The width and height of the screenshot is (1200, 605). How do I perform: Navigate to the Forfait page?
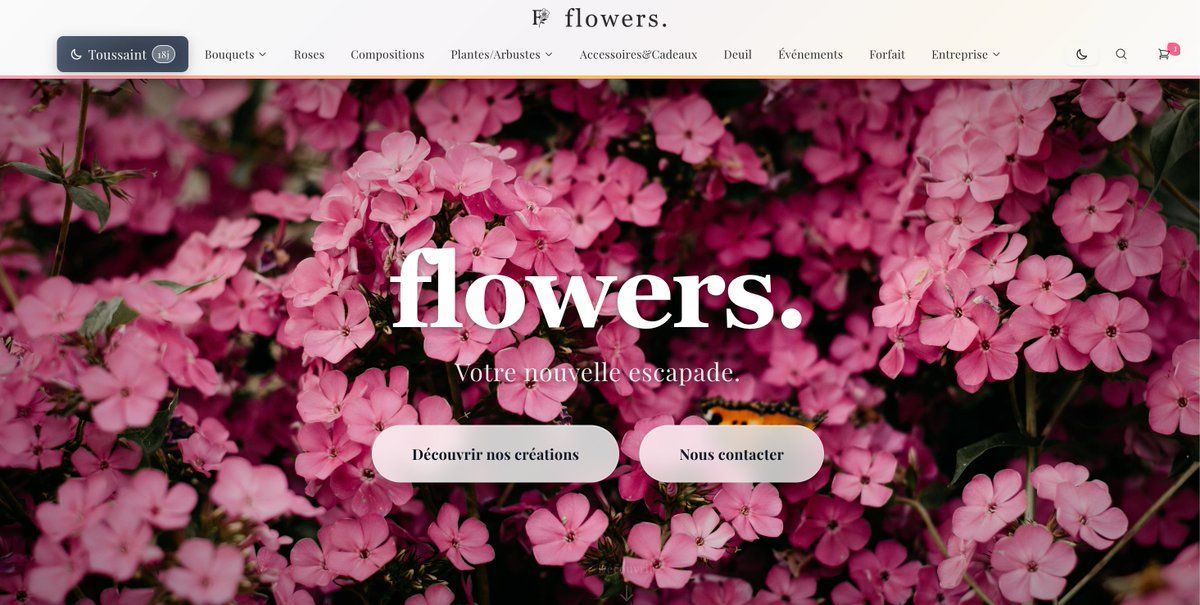click(x=887, y=54)
